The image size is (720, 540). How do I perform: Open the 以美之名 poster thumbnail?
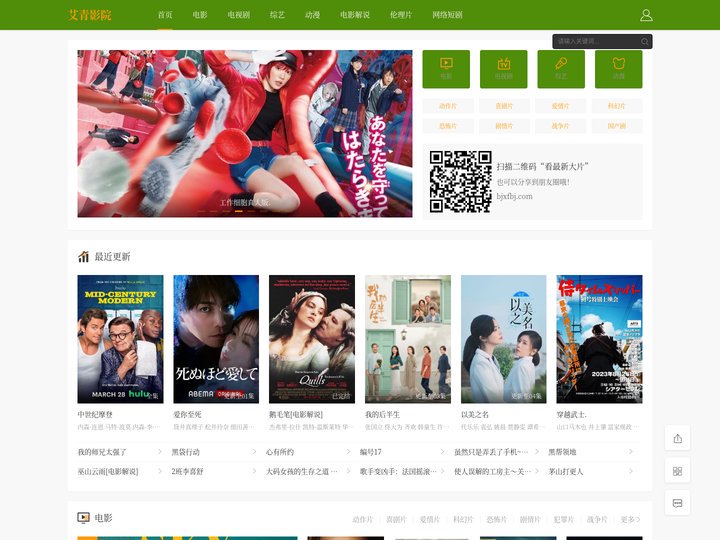pyautogui.click(x=504, y=339)
